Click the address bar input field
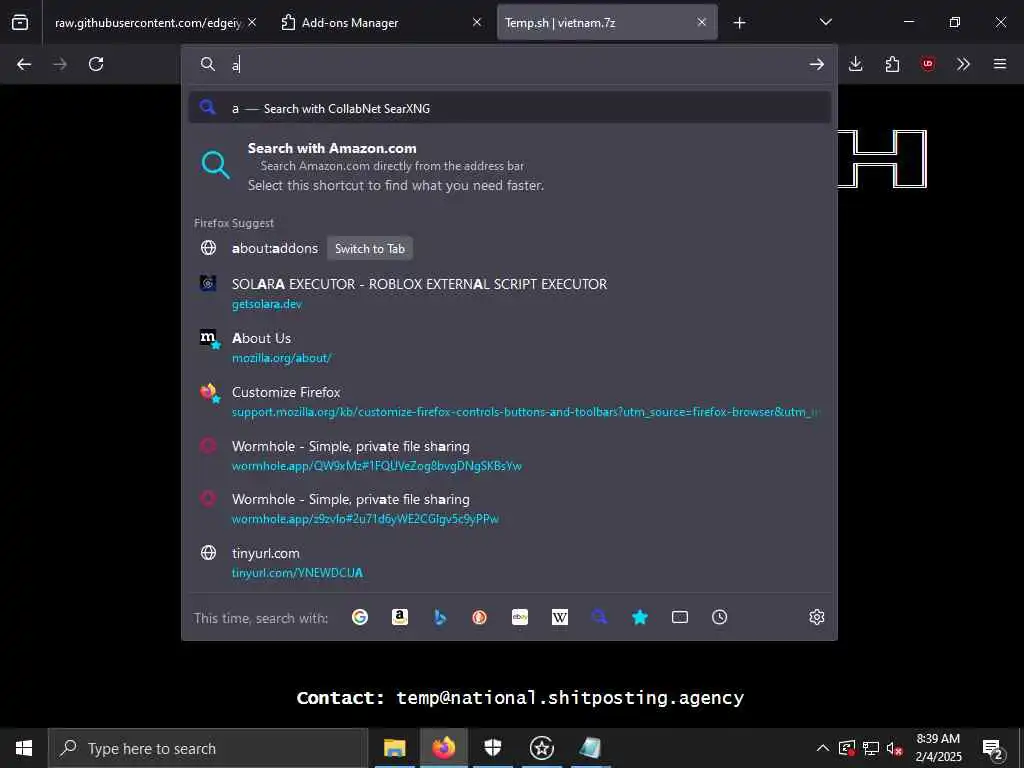Screen dimensions: 1024x768 (516, 64)
